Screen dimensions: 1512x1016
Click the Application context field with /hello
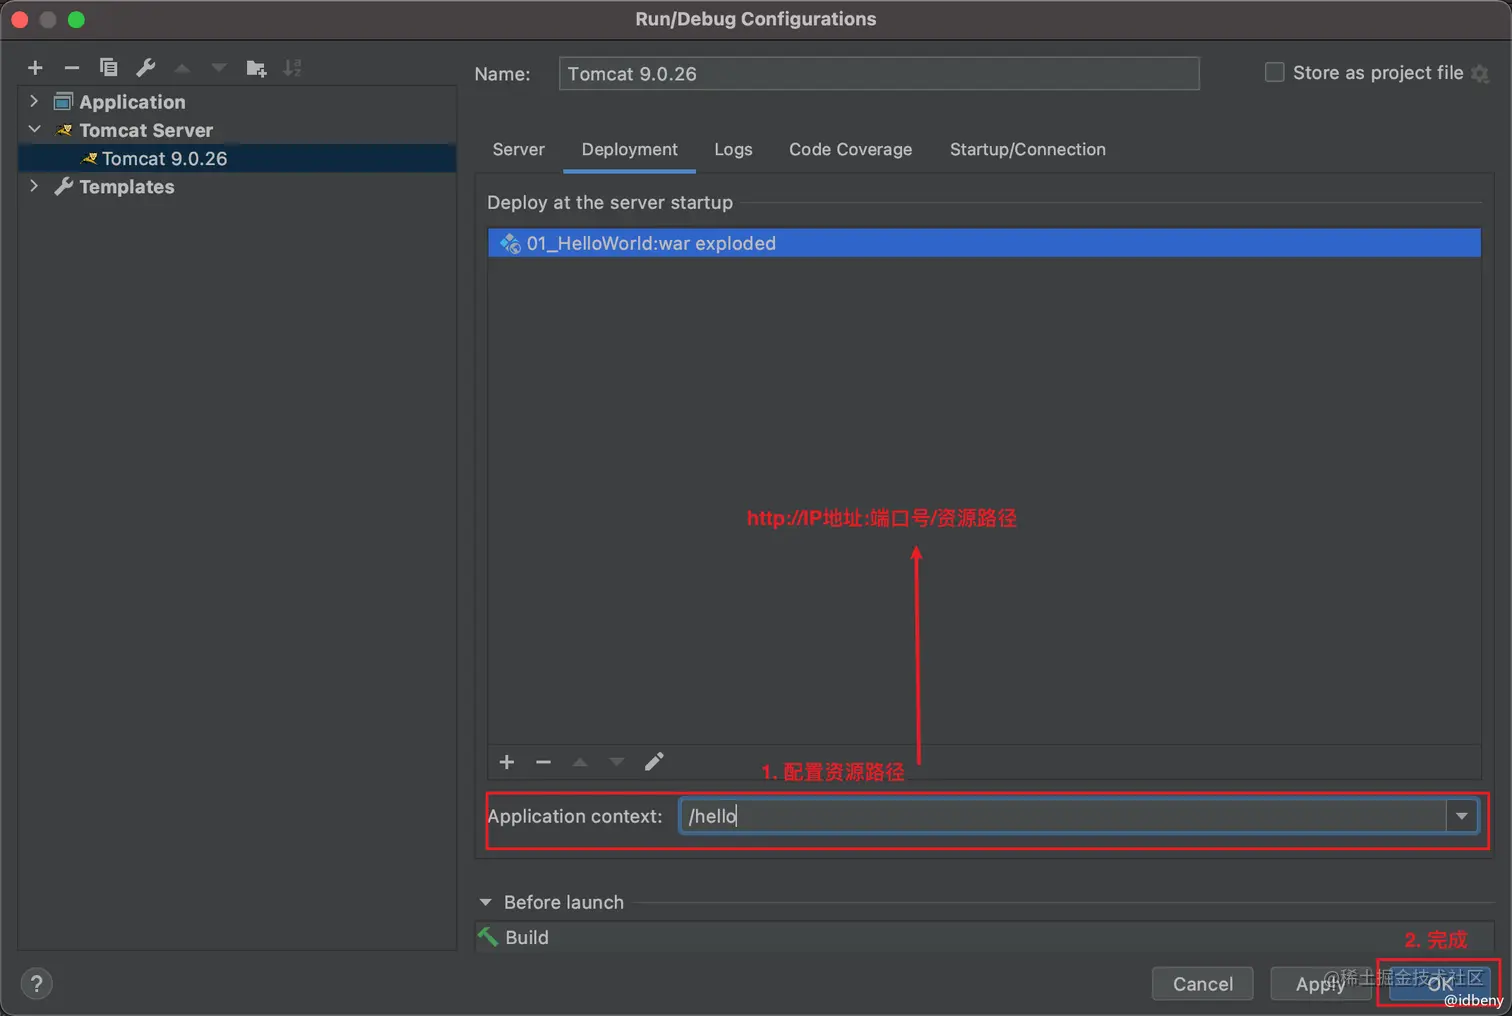tap(1063, 816)
